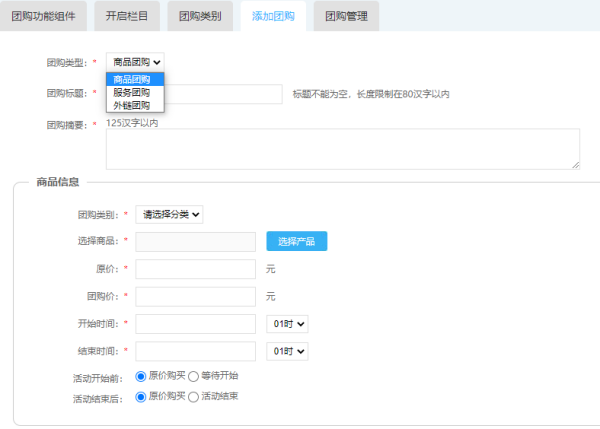This screenshot has height=429, width=600.
Task: Click the 选择产品 button
Action: pos(296,241)
